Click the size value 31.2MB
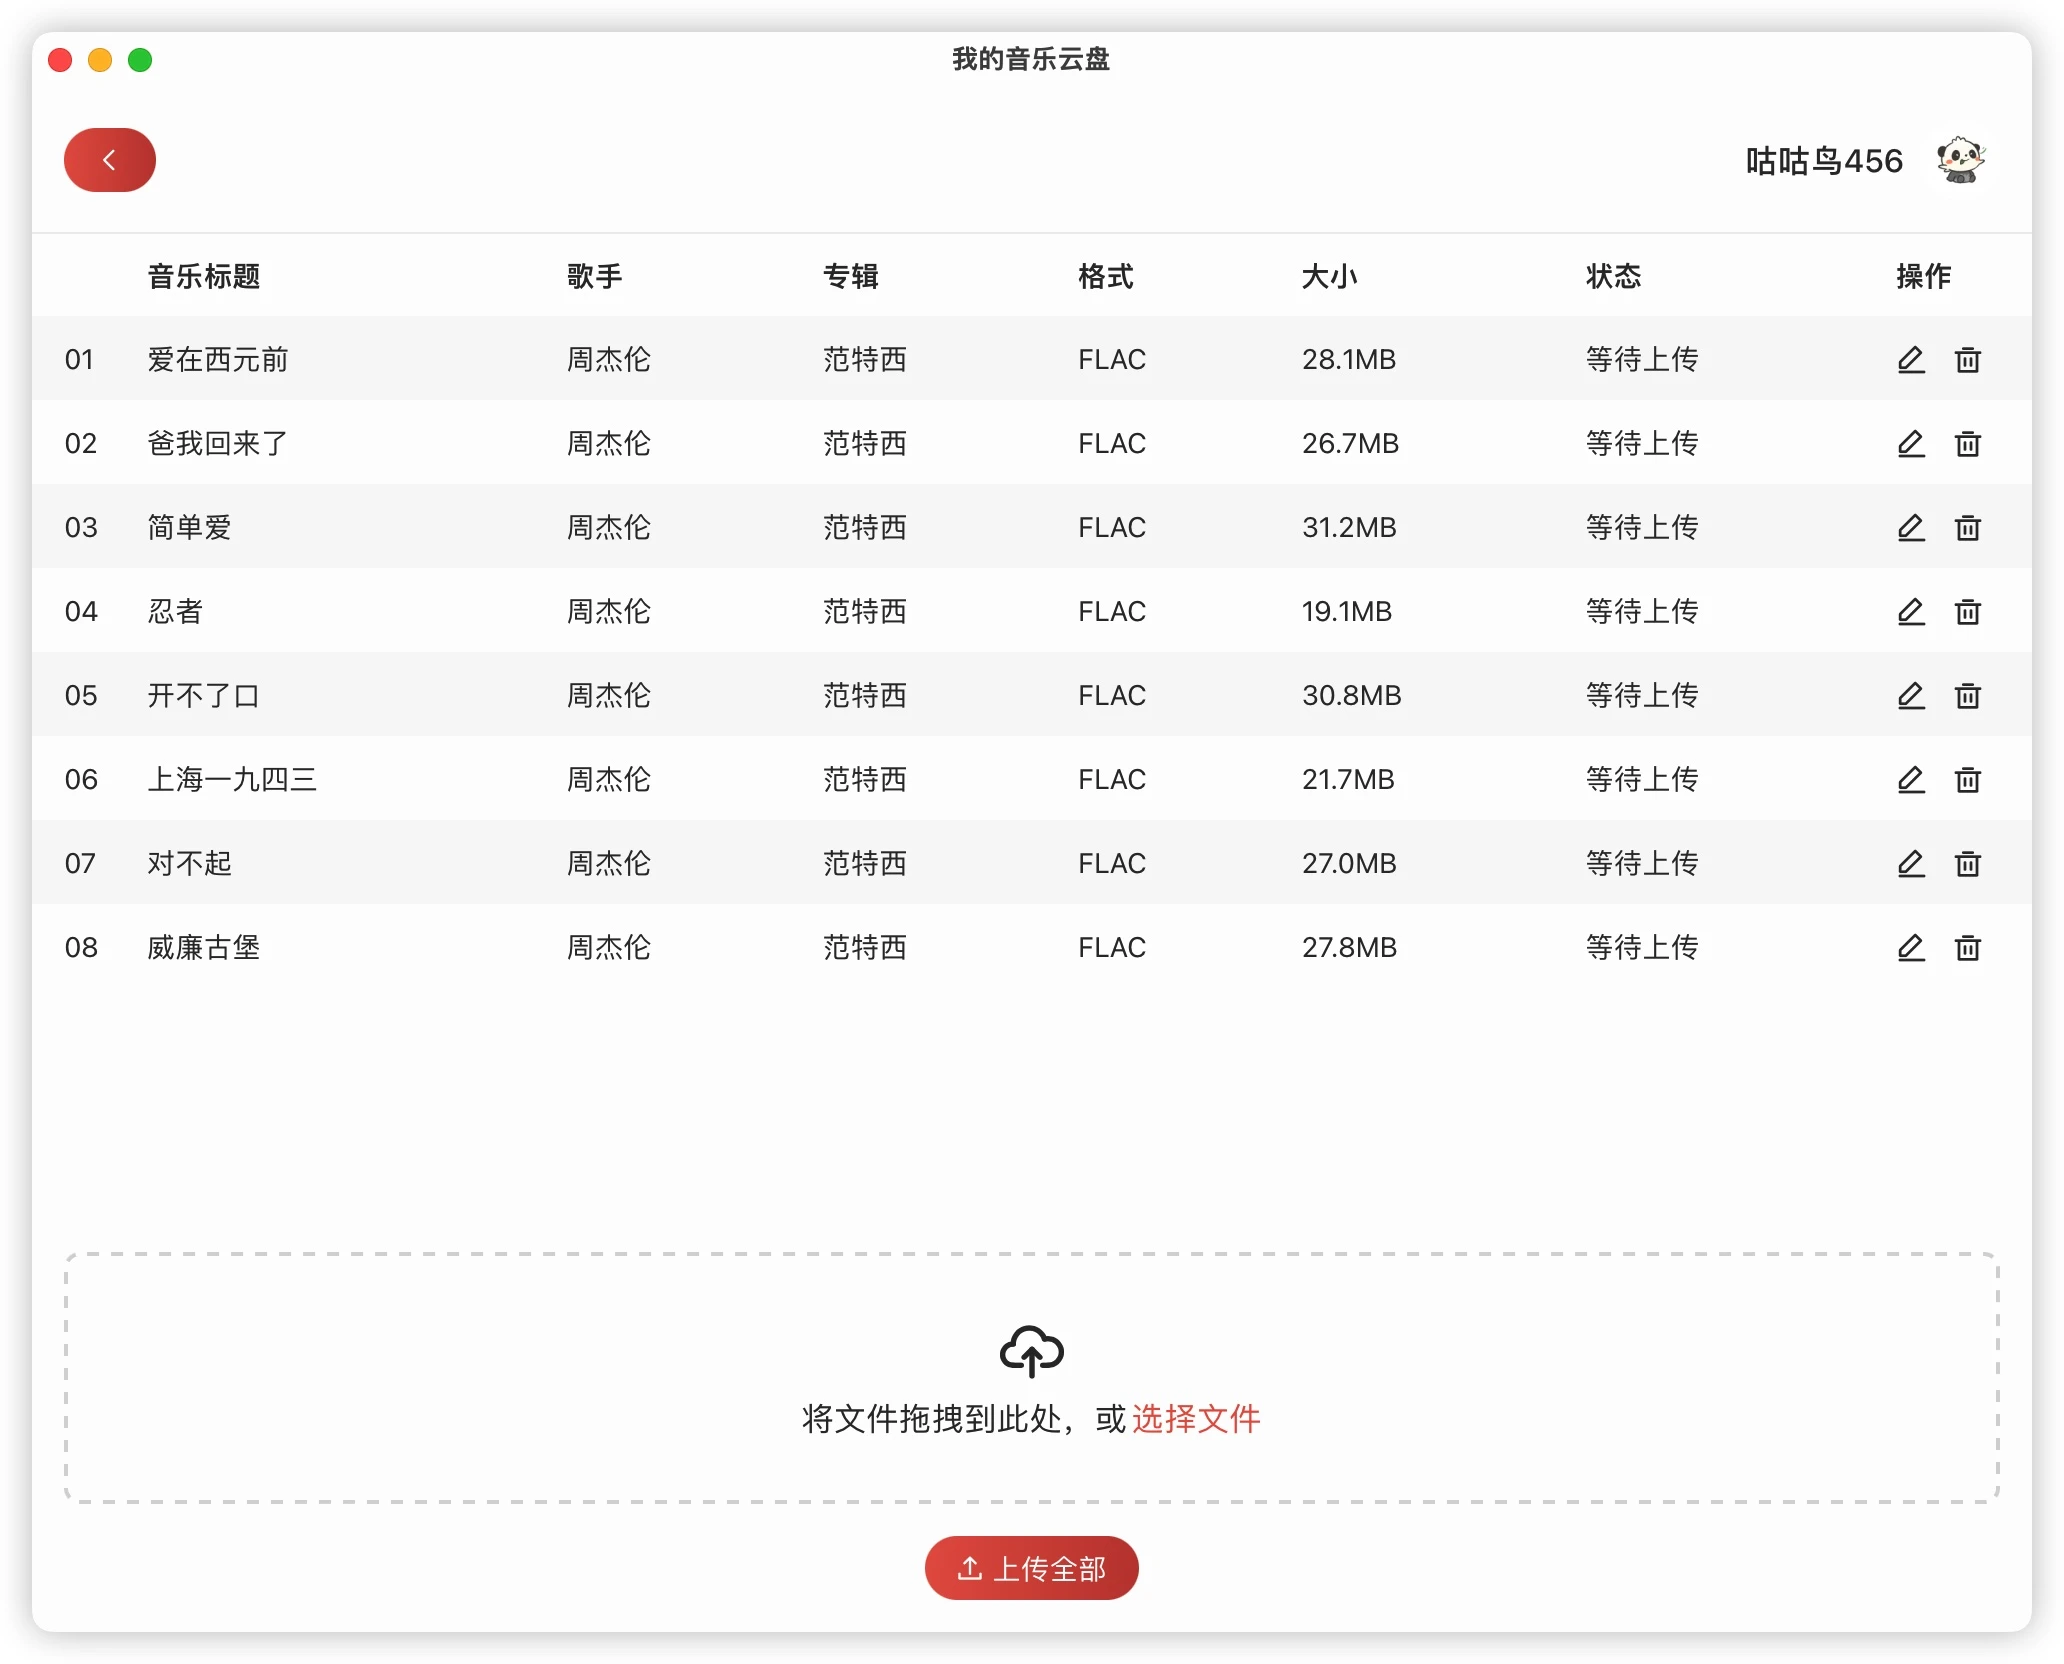This screenshot has height=1664, width=2064. (x=1349, y=527)
